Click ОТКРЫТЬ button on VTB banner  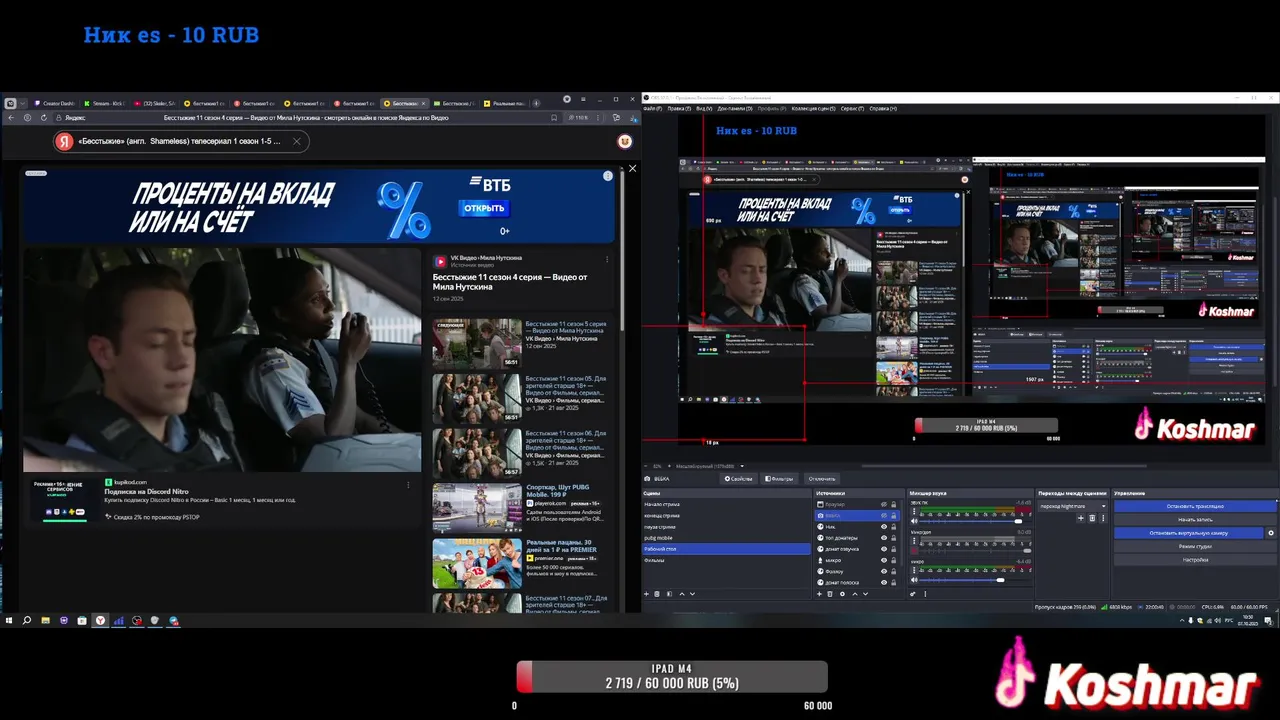(484, 208)
